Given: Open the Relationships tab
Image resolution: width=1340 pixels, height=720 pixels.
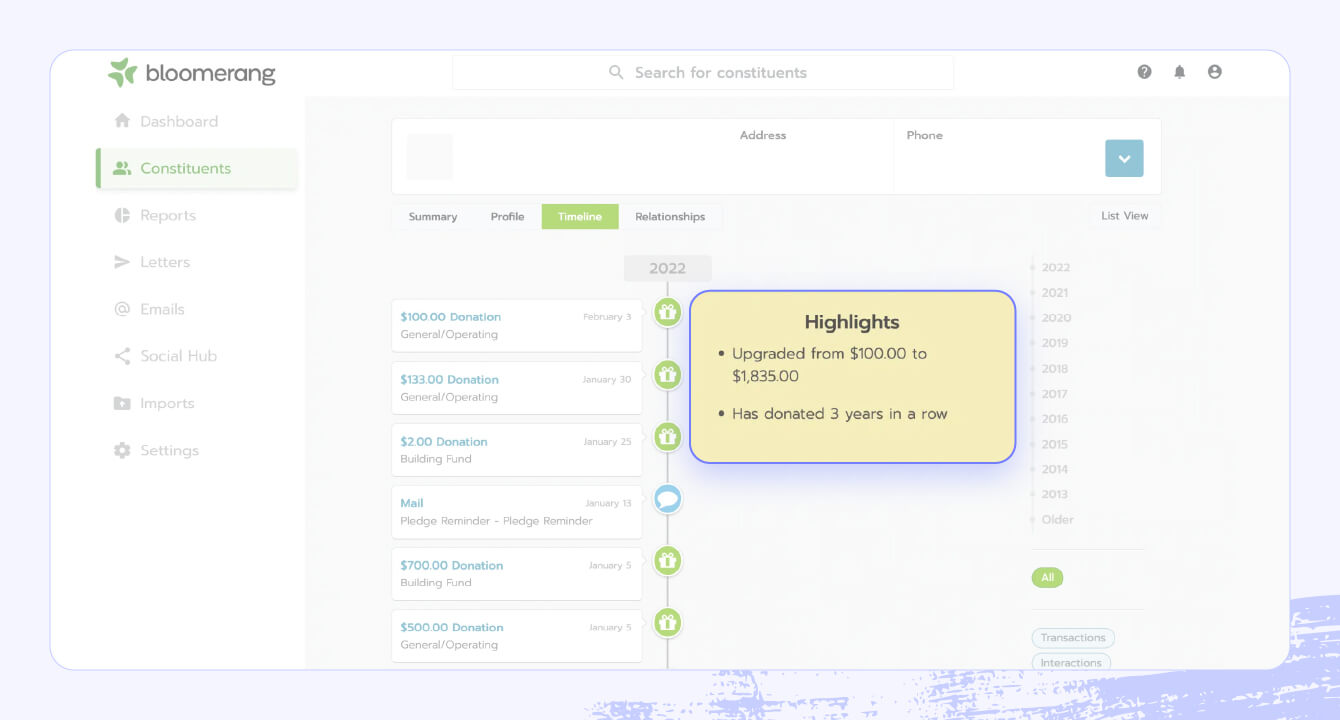Looking at the screenshot, I should (x=670, y=216).
